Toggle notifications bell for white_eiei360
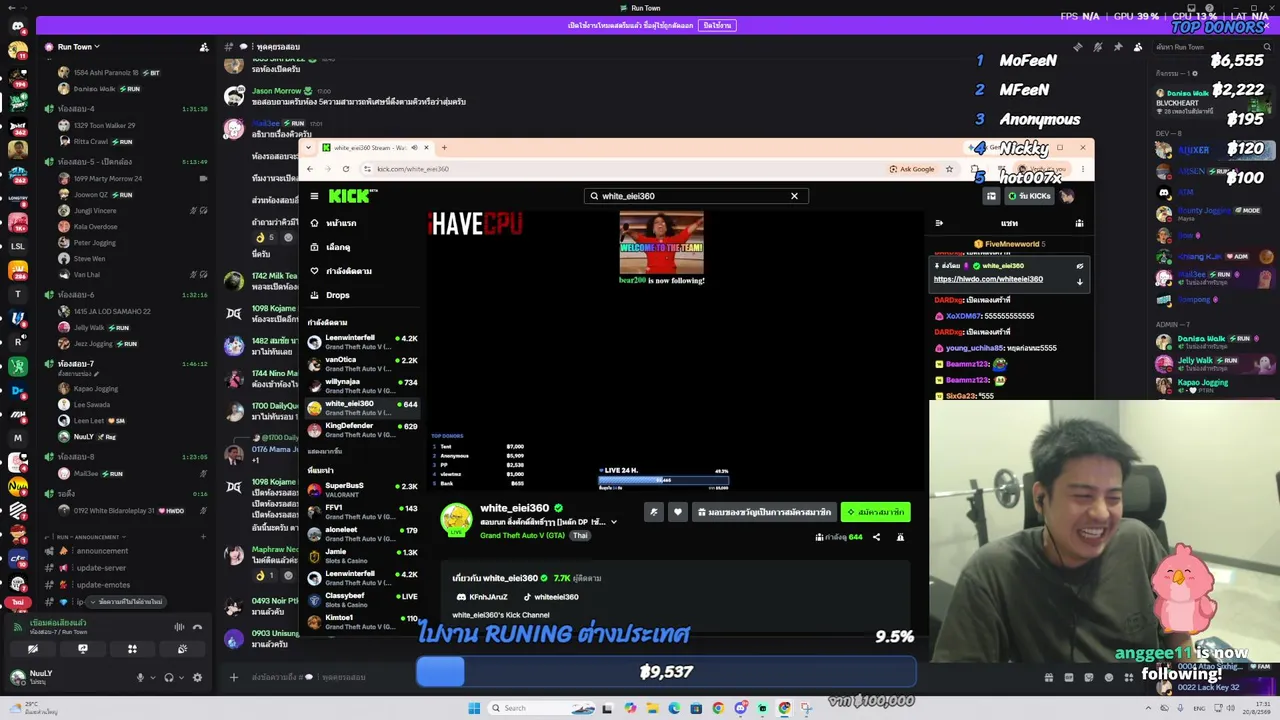Image resolution: width=1280 pixels, height=720 pixels. point(654,512)
